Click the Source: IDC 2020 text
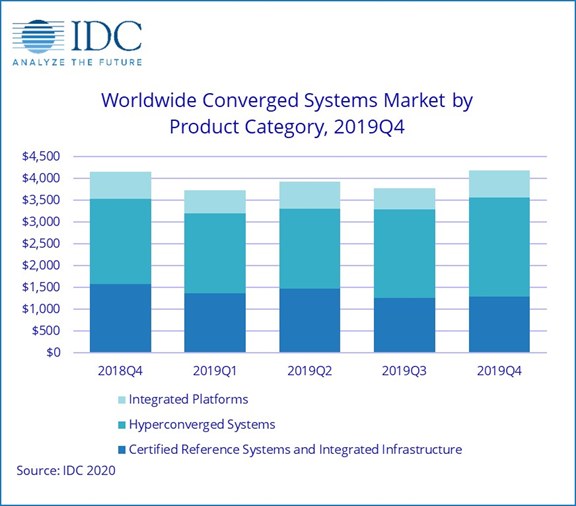The image size is (576, 506). [66, 470]
